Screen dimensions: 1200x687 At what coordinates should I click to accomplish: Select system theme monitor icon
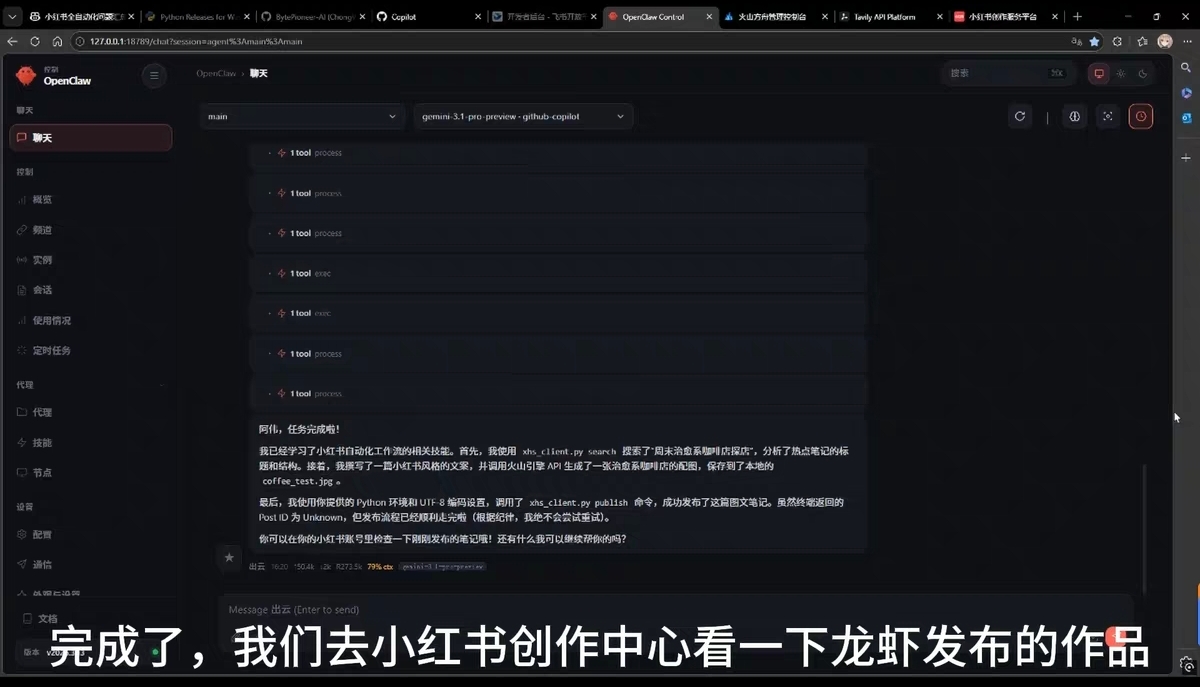pyautogui.click(x=1099, y=73)
